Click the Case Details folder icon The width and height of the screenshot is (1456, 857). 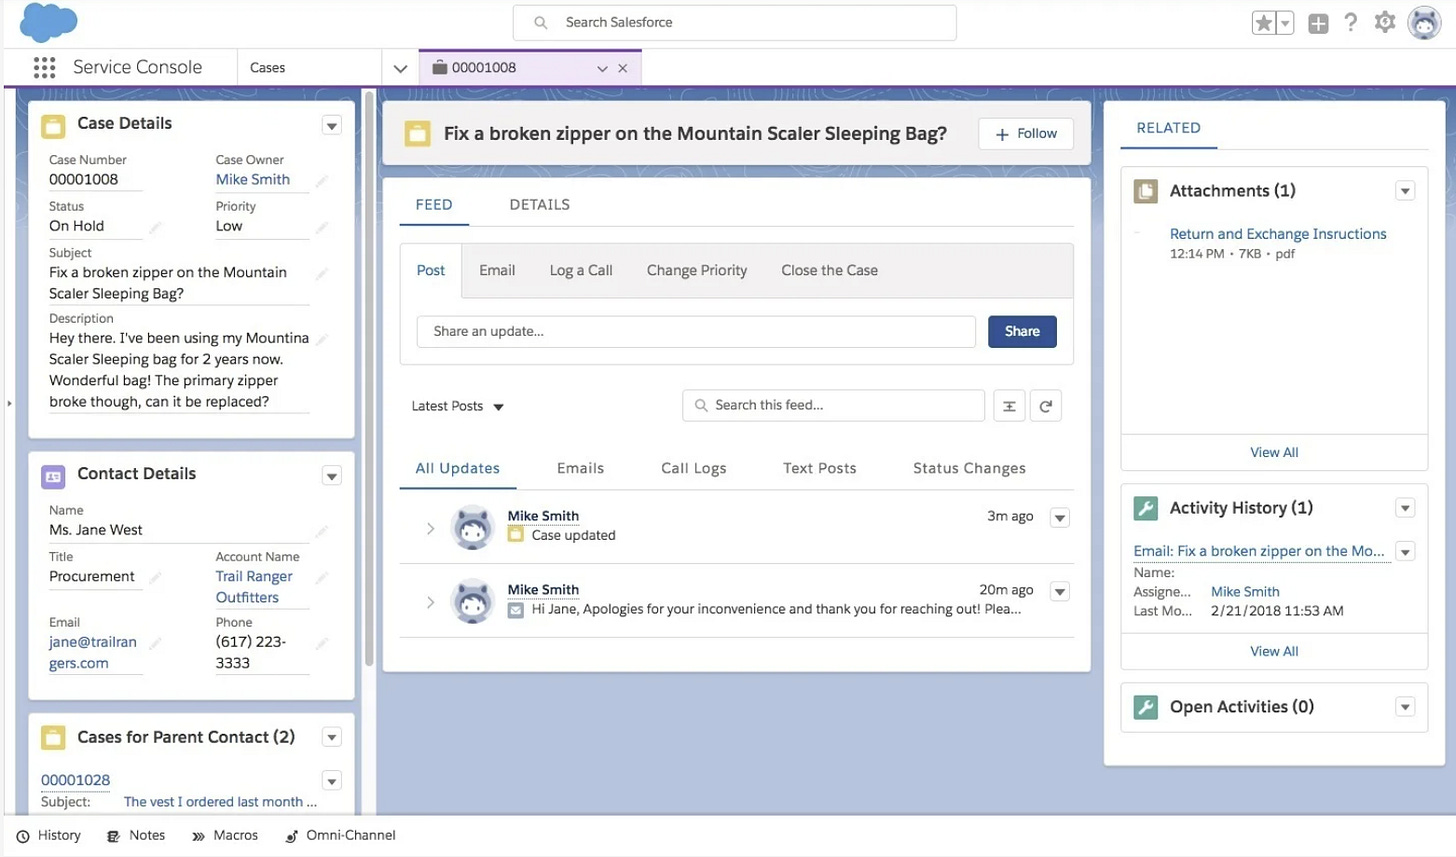click(x=53, y=126)
